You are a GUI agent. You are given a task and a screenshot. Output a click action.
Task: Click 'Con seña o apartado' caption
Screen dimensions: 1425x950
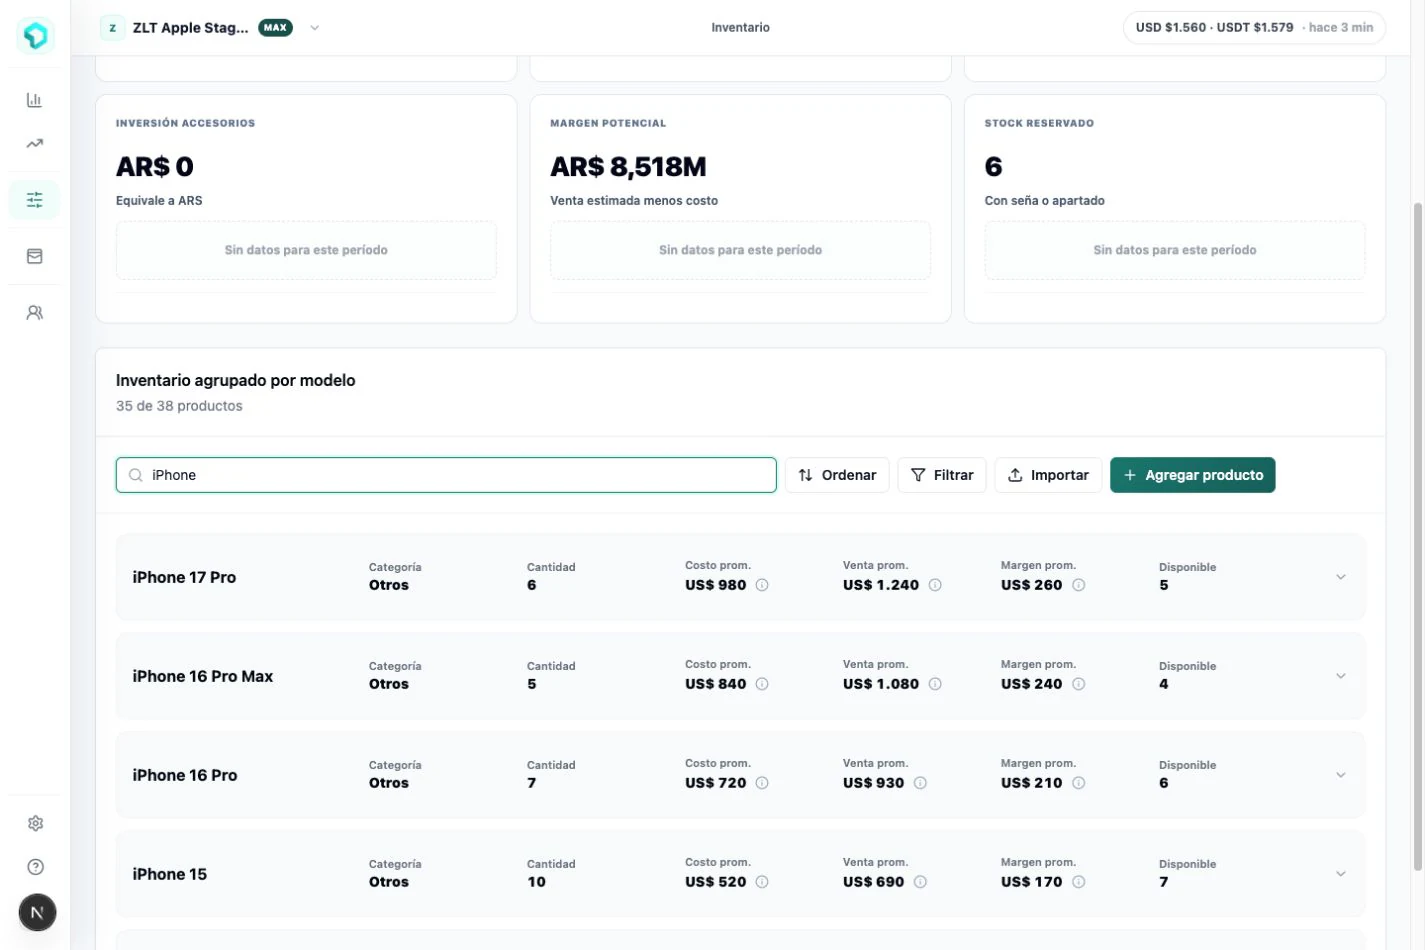[1045, 201]
